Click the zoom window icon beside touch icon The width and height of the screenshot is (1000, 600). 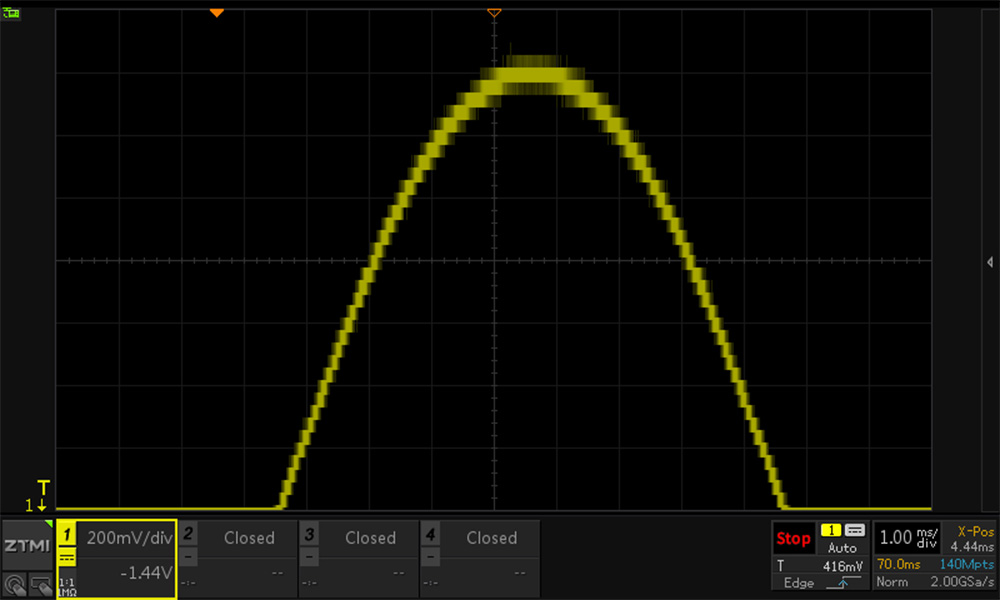coord(40,582)
